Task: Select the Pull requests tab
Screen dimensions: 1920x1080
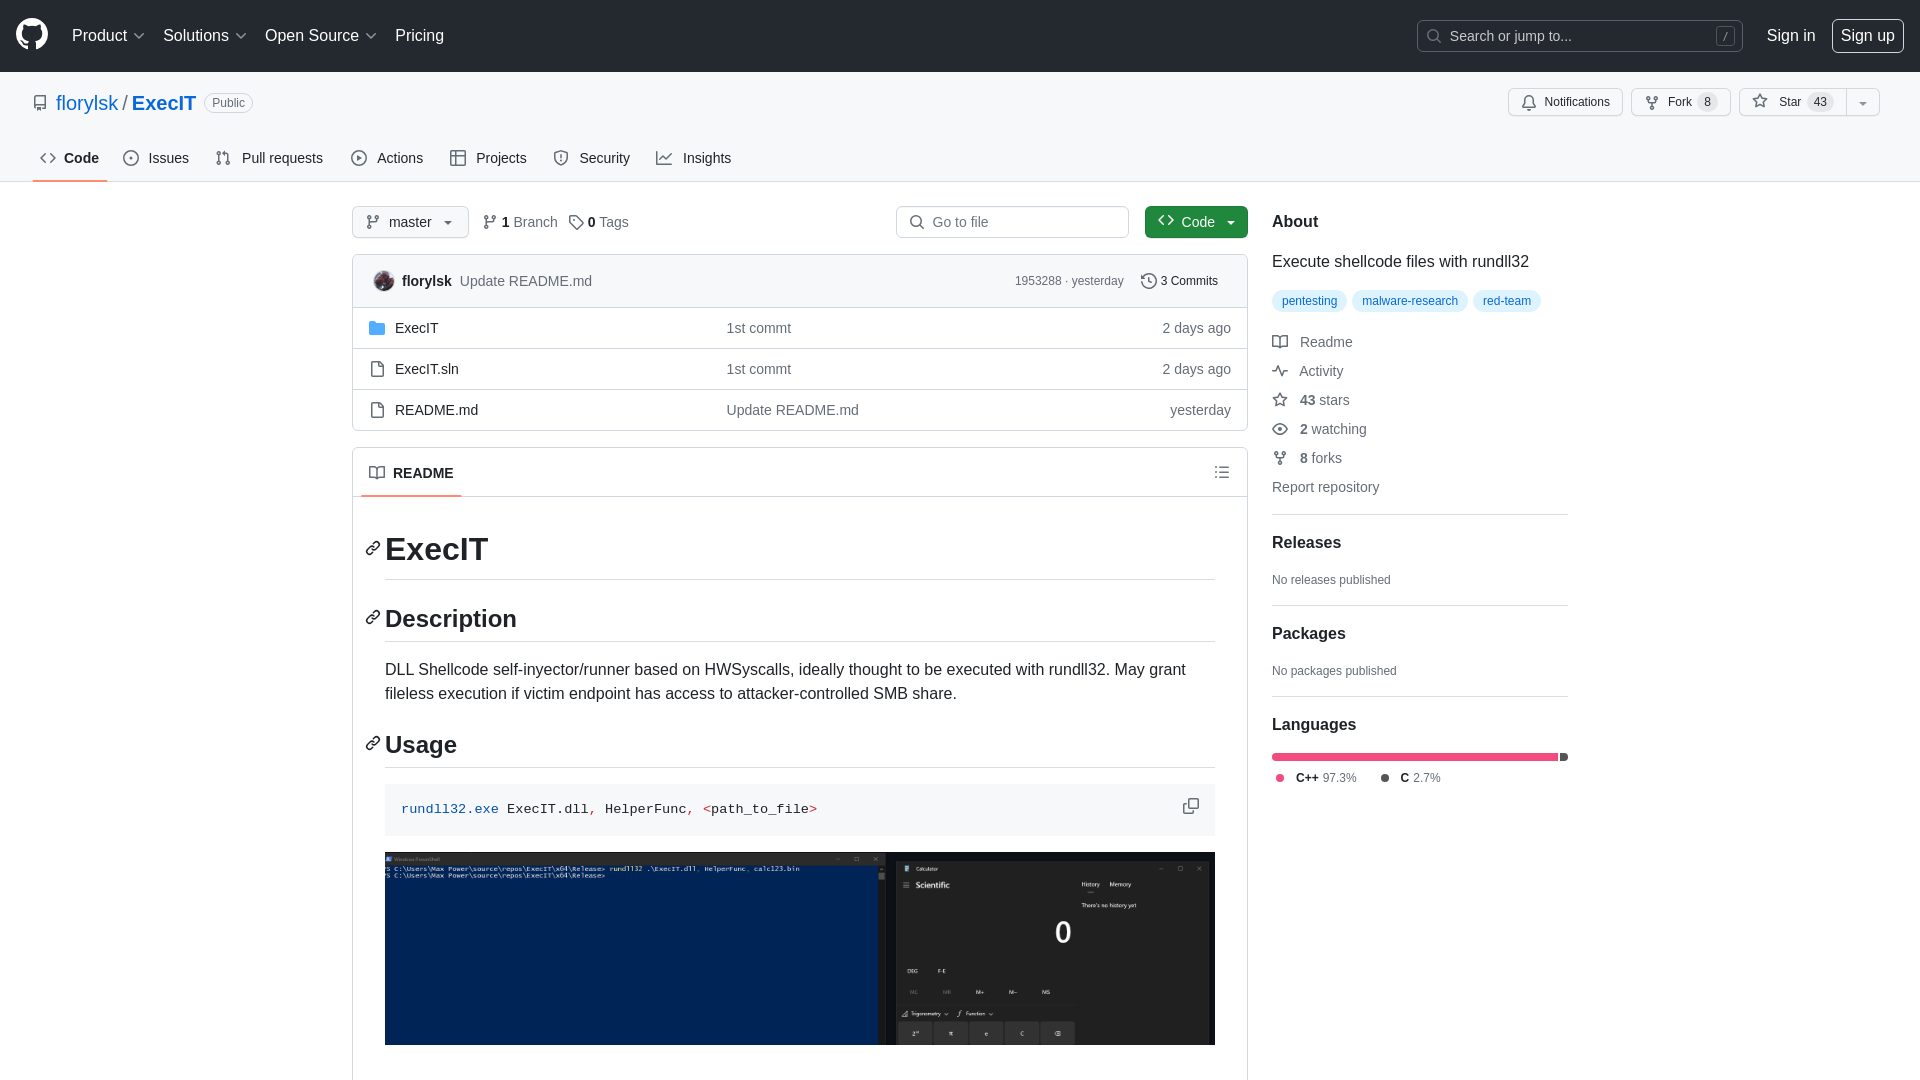Action: [269, 158]
